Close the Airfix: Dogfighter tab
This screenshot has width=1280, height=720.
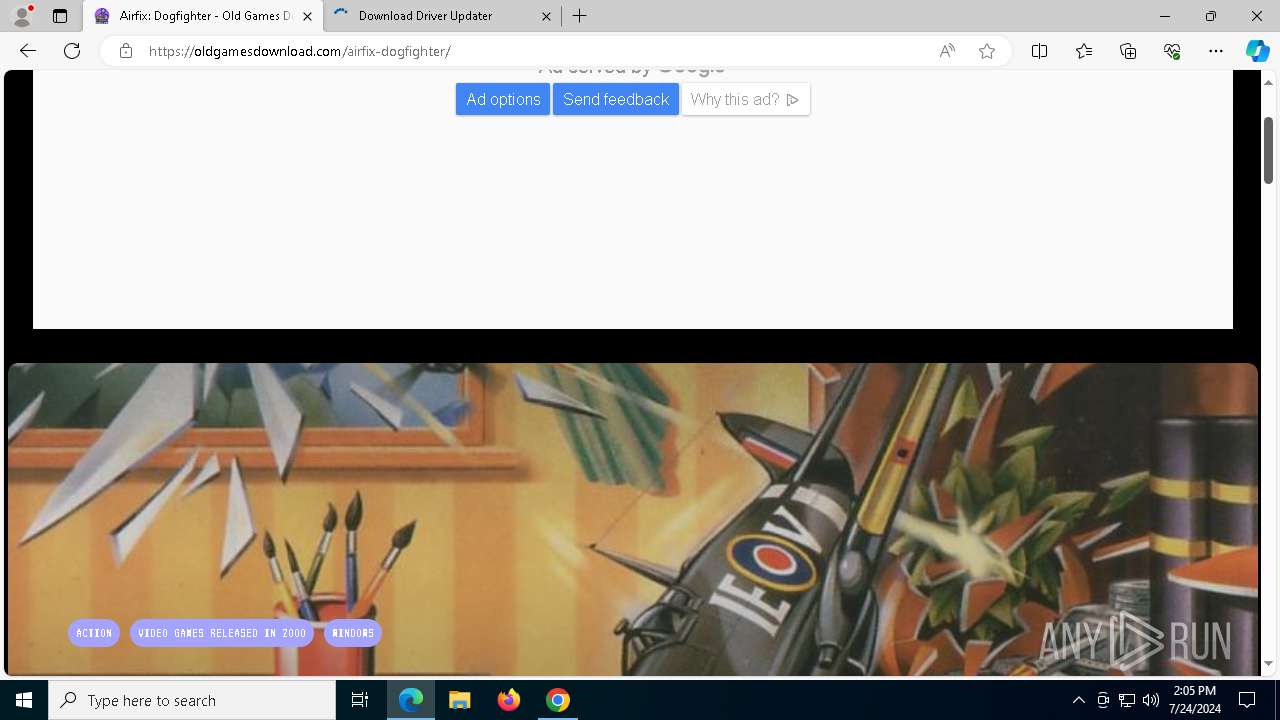(307, 16)
